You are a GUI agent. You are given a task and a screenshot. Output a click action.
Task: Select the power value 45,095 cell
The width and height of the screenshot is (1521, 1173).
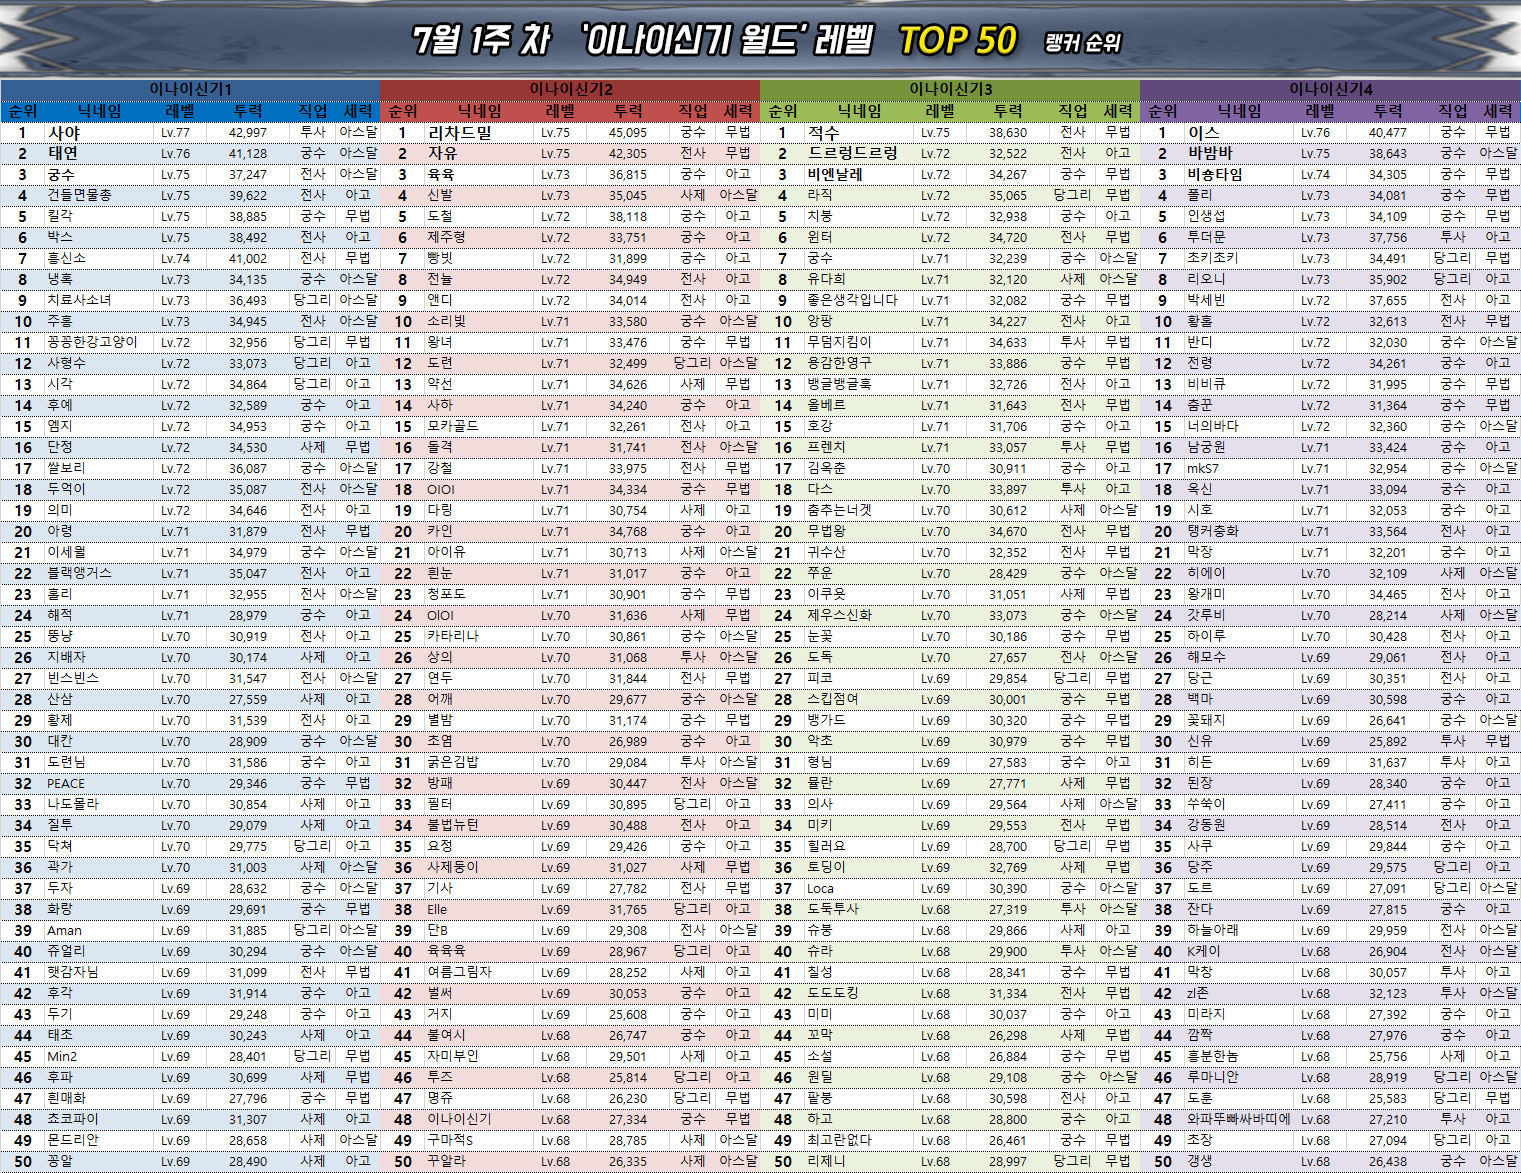click(628, 132)
